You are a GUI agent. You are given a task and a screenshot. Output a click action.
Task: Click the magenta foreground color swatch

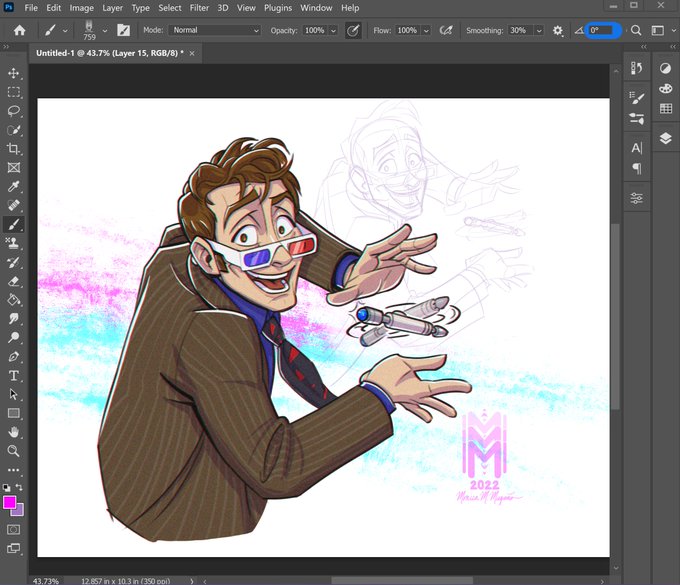(10, 503)
